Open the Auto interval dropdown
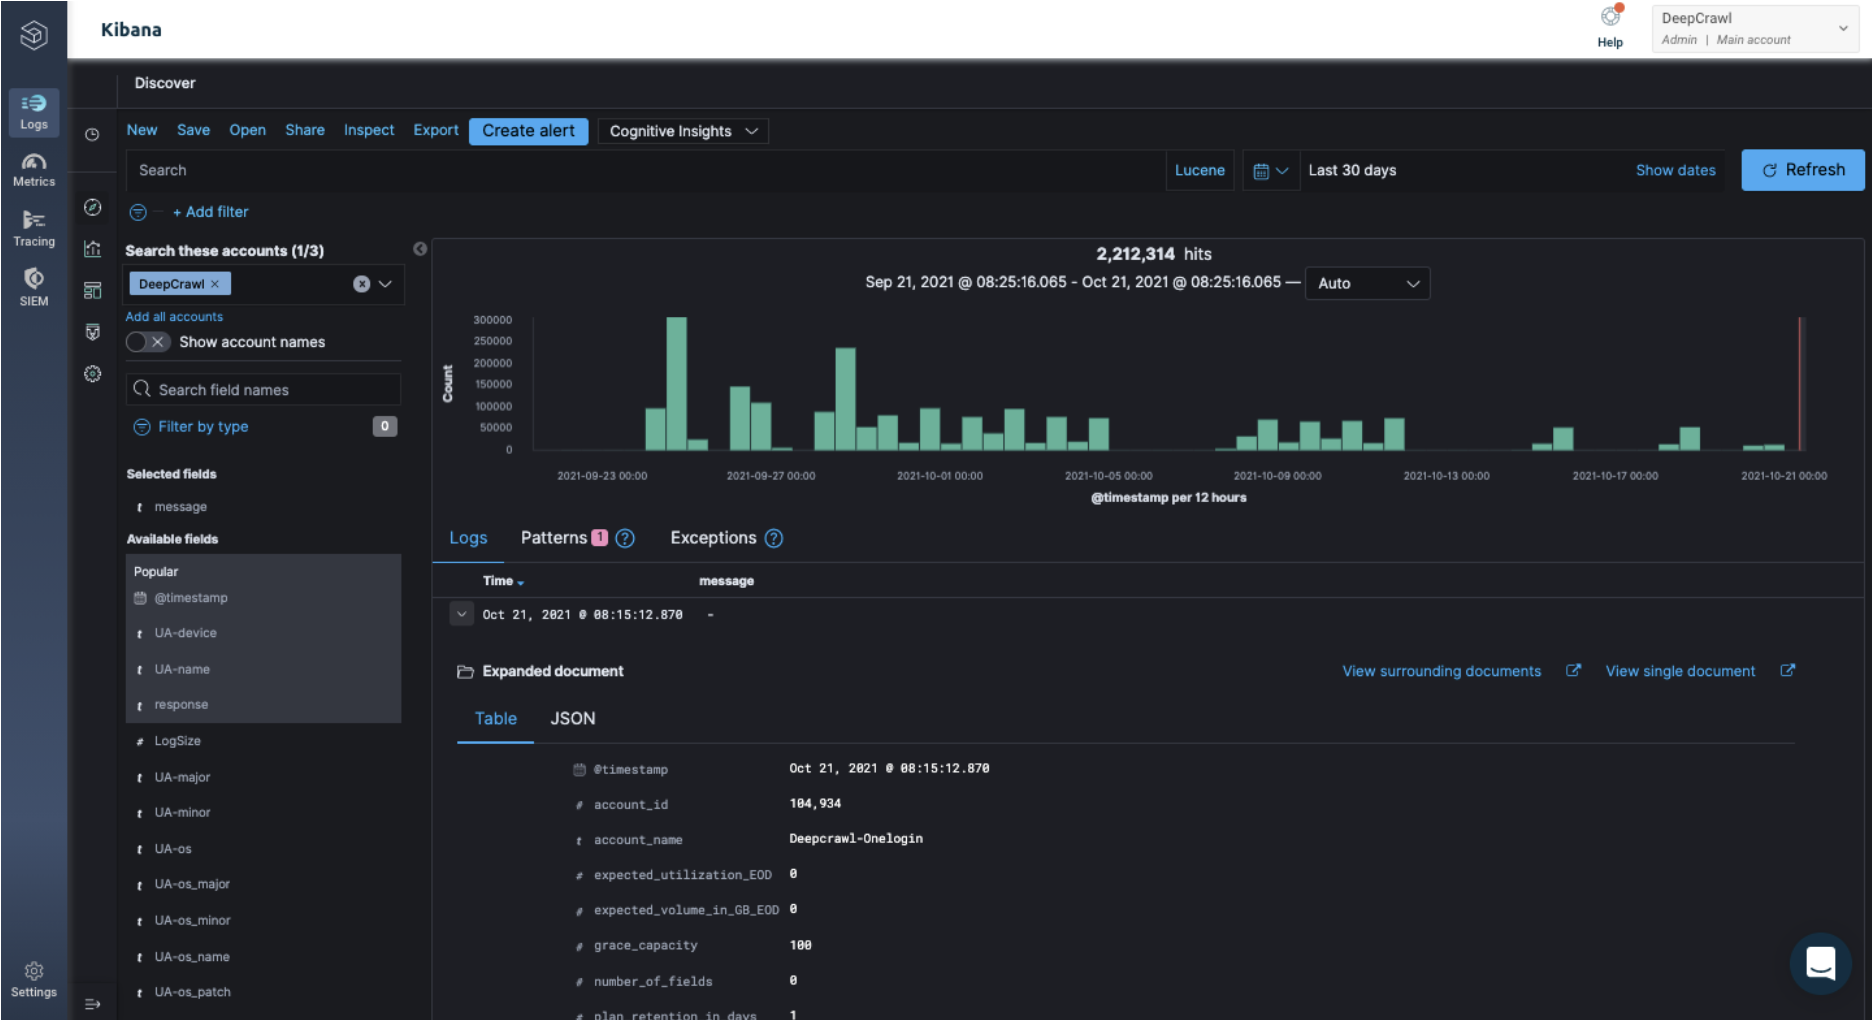 (1367, 283)
